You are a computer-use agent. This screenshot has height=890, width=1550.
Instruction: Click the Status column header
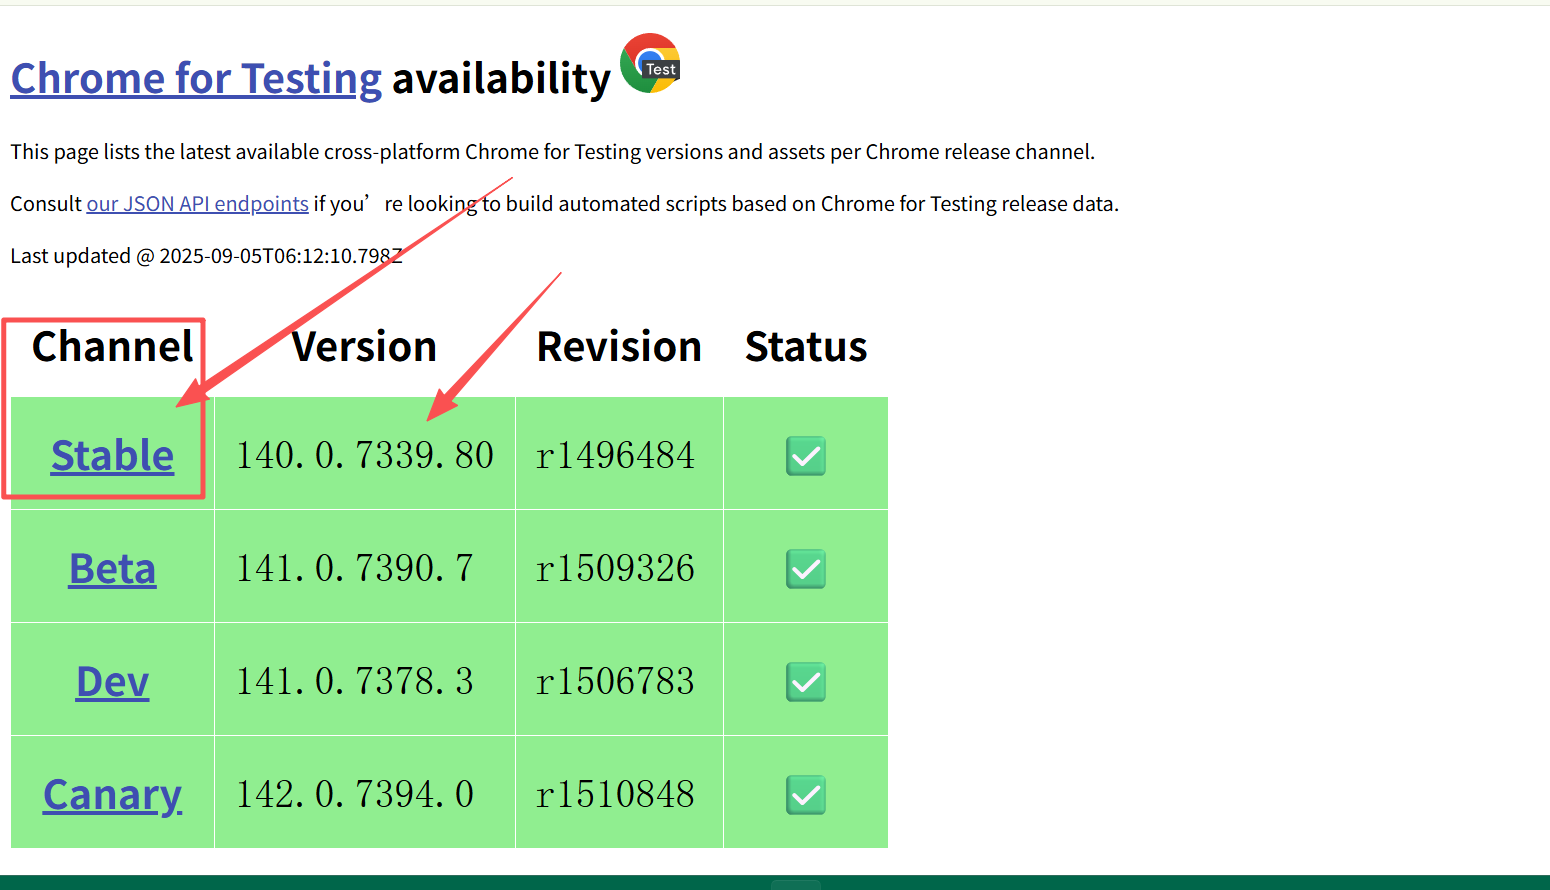point(806,347)
